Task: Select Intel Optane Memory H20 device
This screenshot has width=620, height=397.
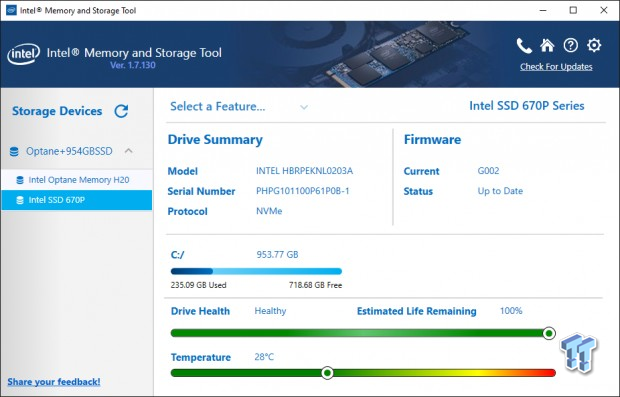Action: click(x=77, y=180)
